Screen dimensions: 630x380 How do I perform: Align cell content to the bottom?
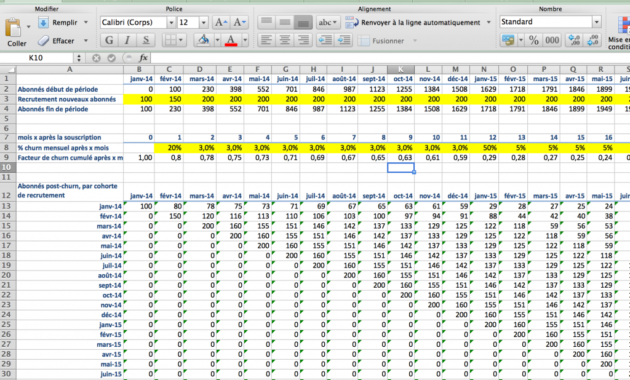(303, 22)
